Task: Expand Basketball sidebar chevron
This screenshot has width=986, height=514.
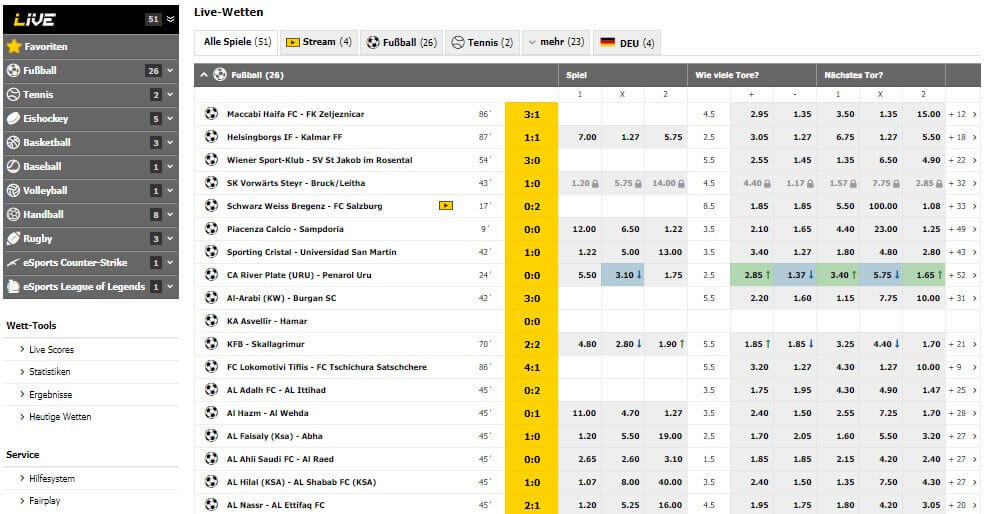Action: [x=170, y=142]
